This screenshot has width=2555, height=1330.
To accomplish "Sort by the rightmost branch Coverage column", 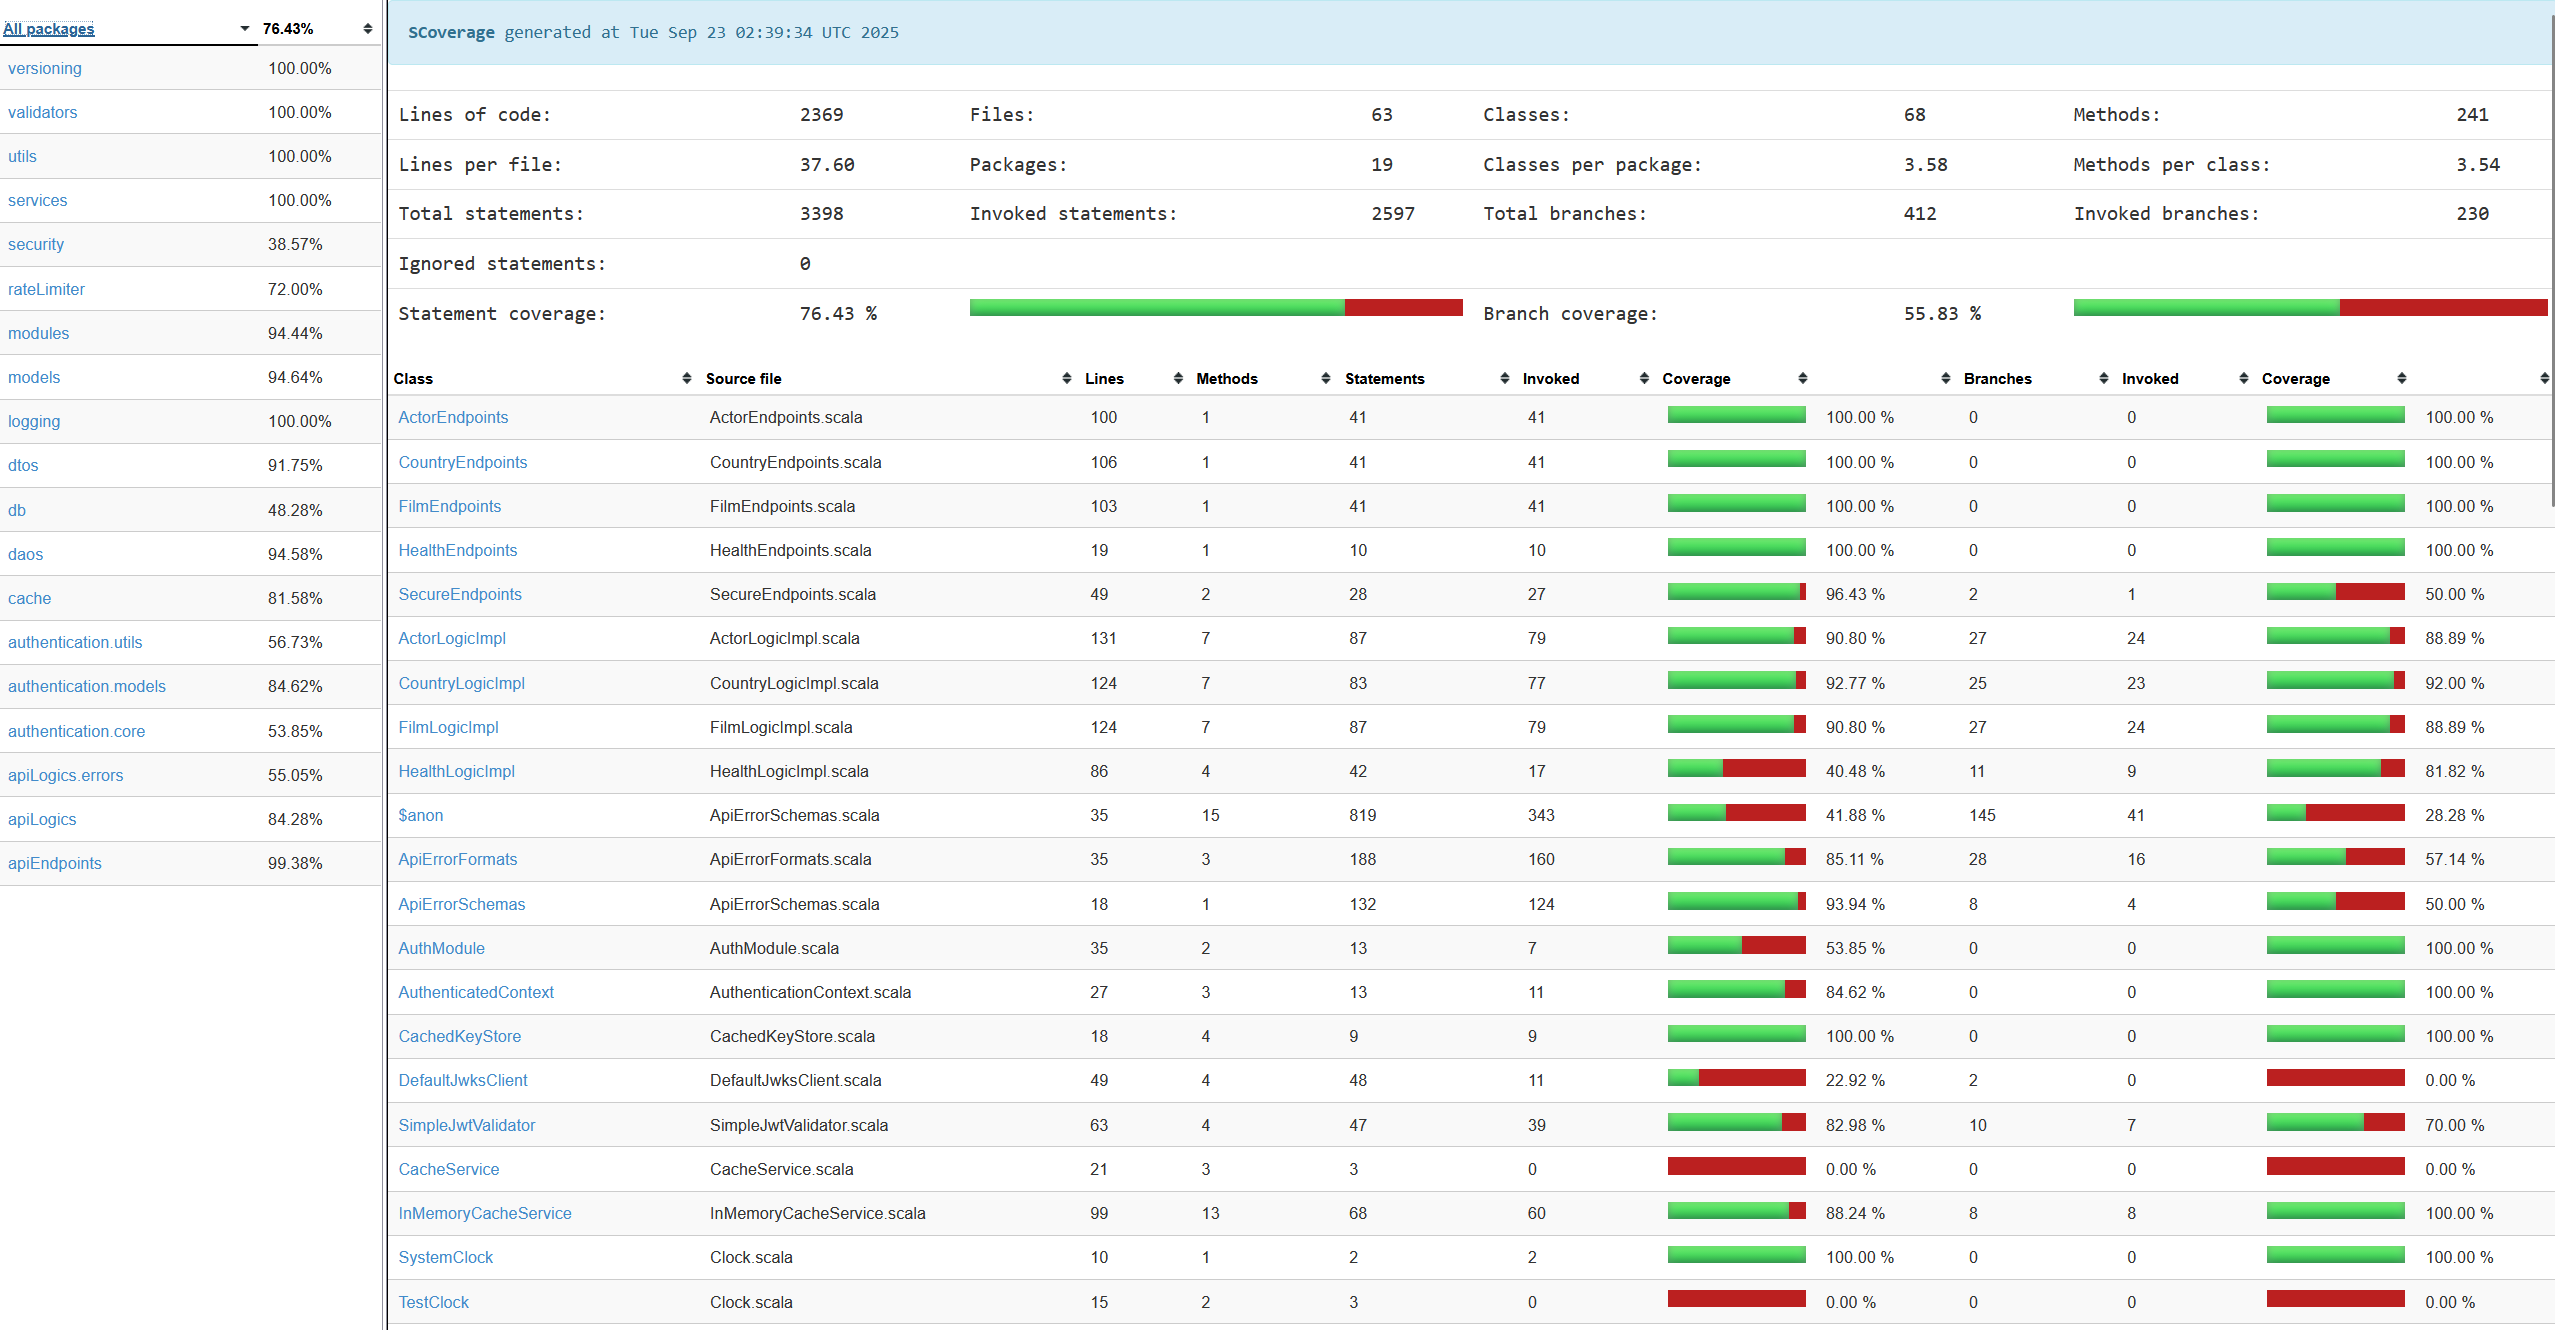I will [x=2296, y=378].
